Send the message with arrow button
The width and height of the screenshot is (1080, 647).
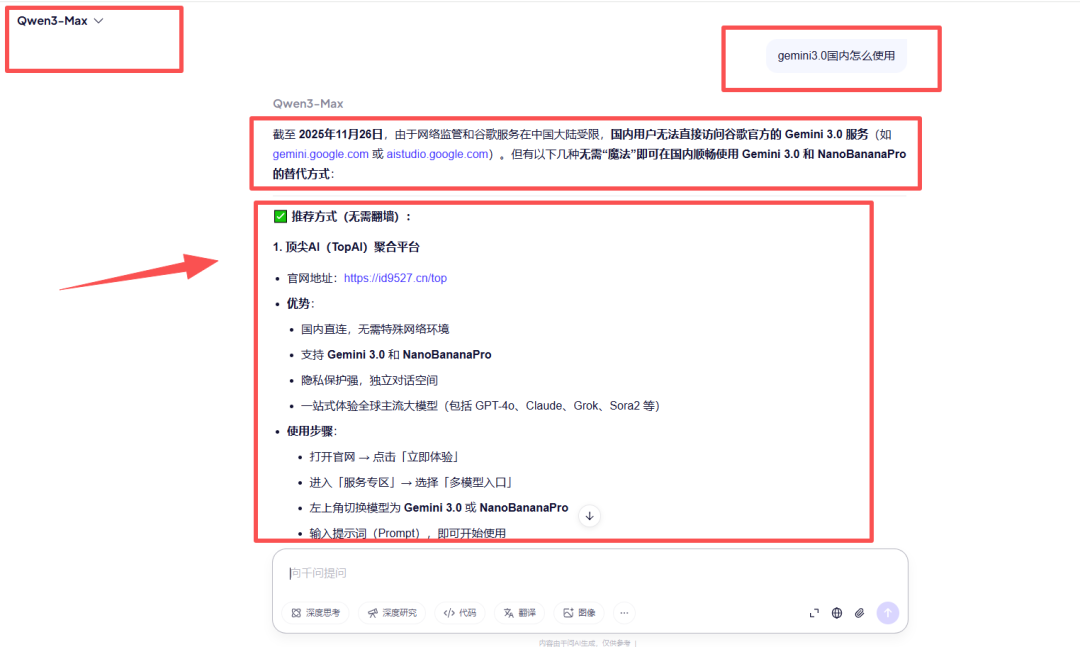(888, 613)
